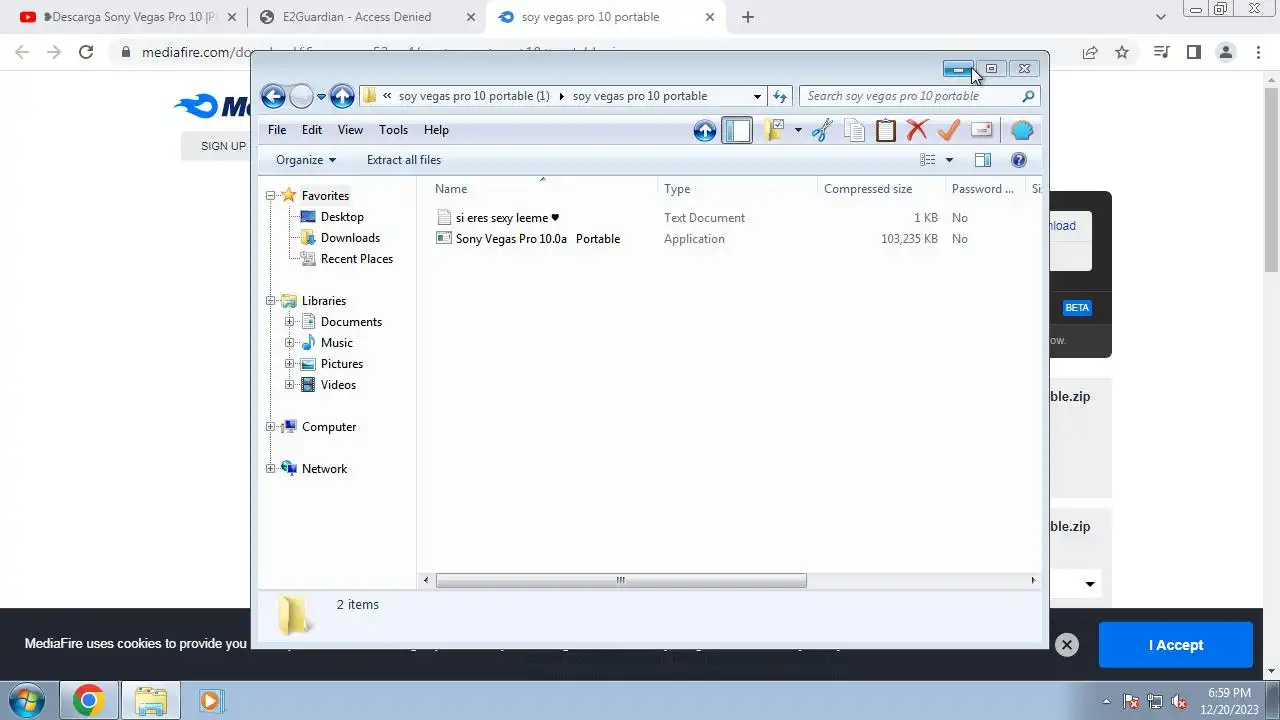1280x720 pixels.
Task: Click the up arrow beside the address bar
Action: pos(342,96)
